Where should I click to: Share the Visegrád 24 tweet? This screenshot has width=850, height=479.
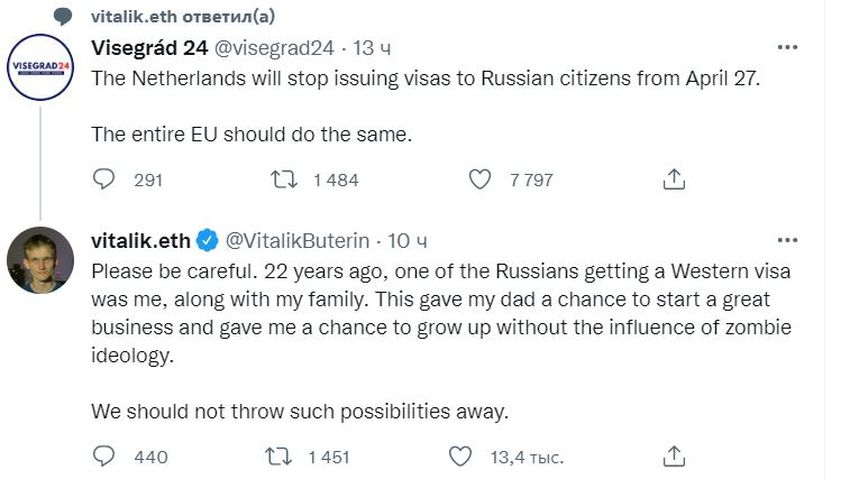pyautogui.click(x=675, y=180)
